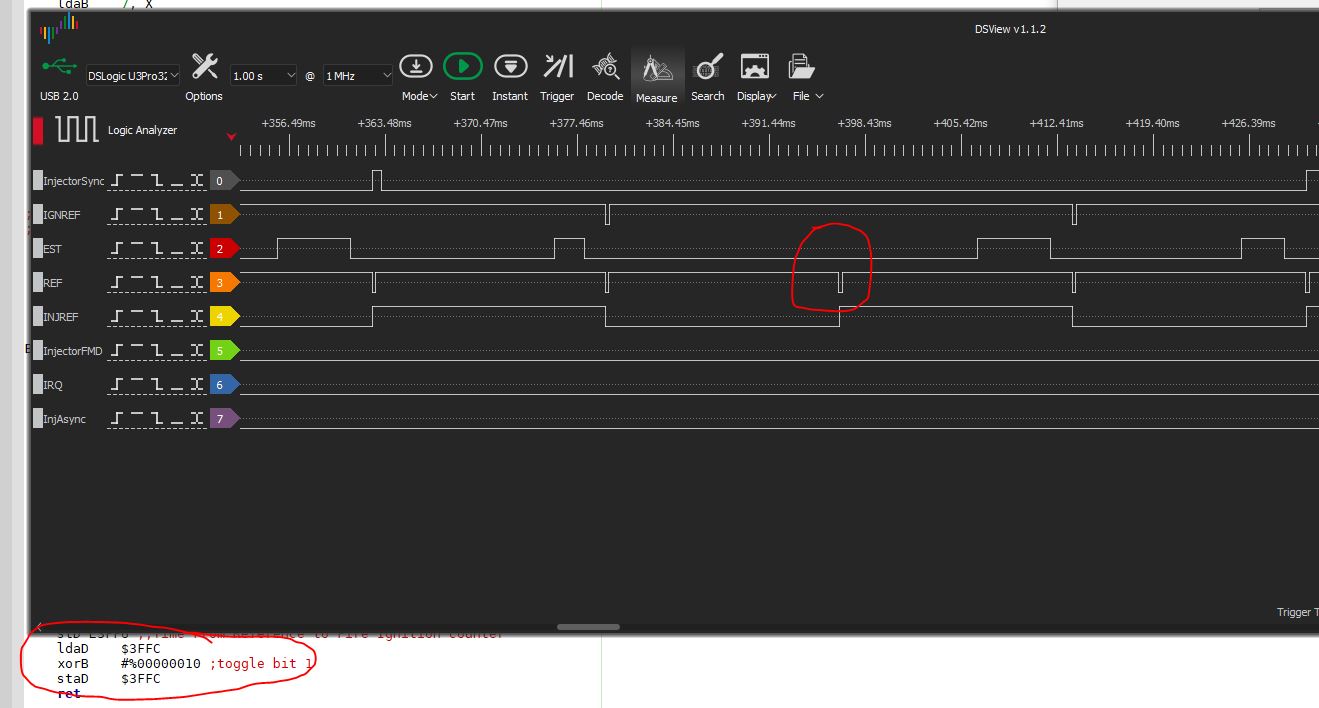Select the EST channel label
Screen dimensions: 1319x708
[52, 249]
